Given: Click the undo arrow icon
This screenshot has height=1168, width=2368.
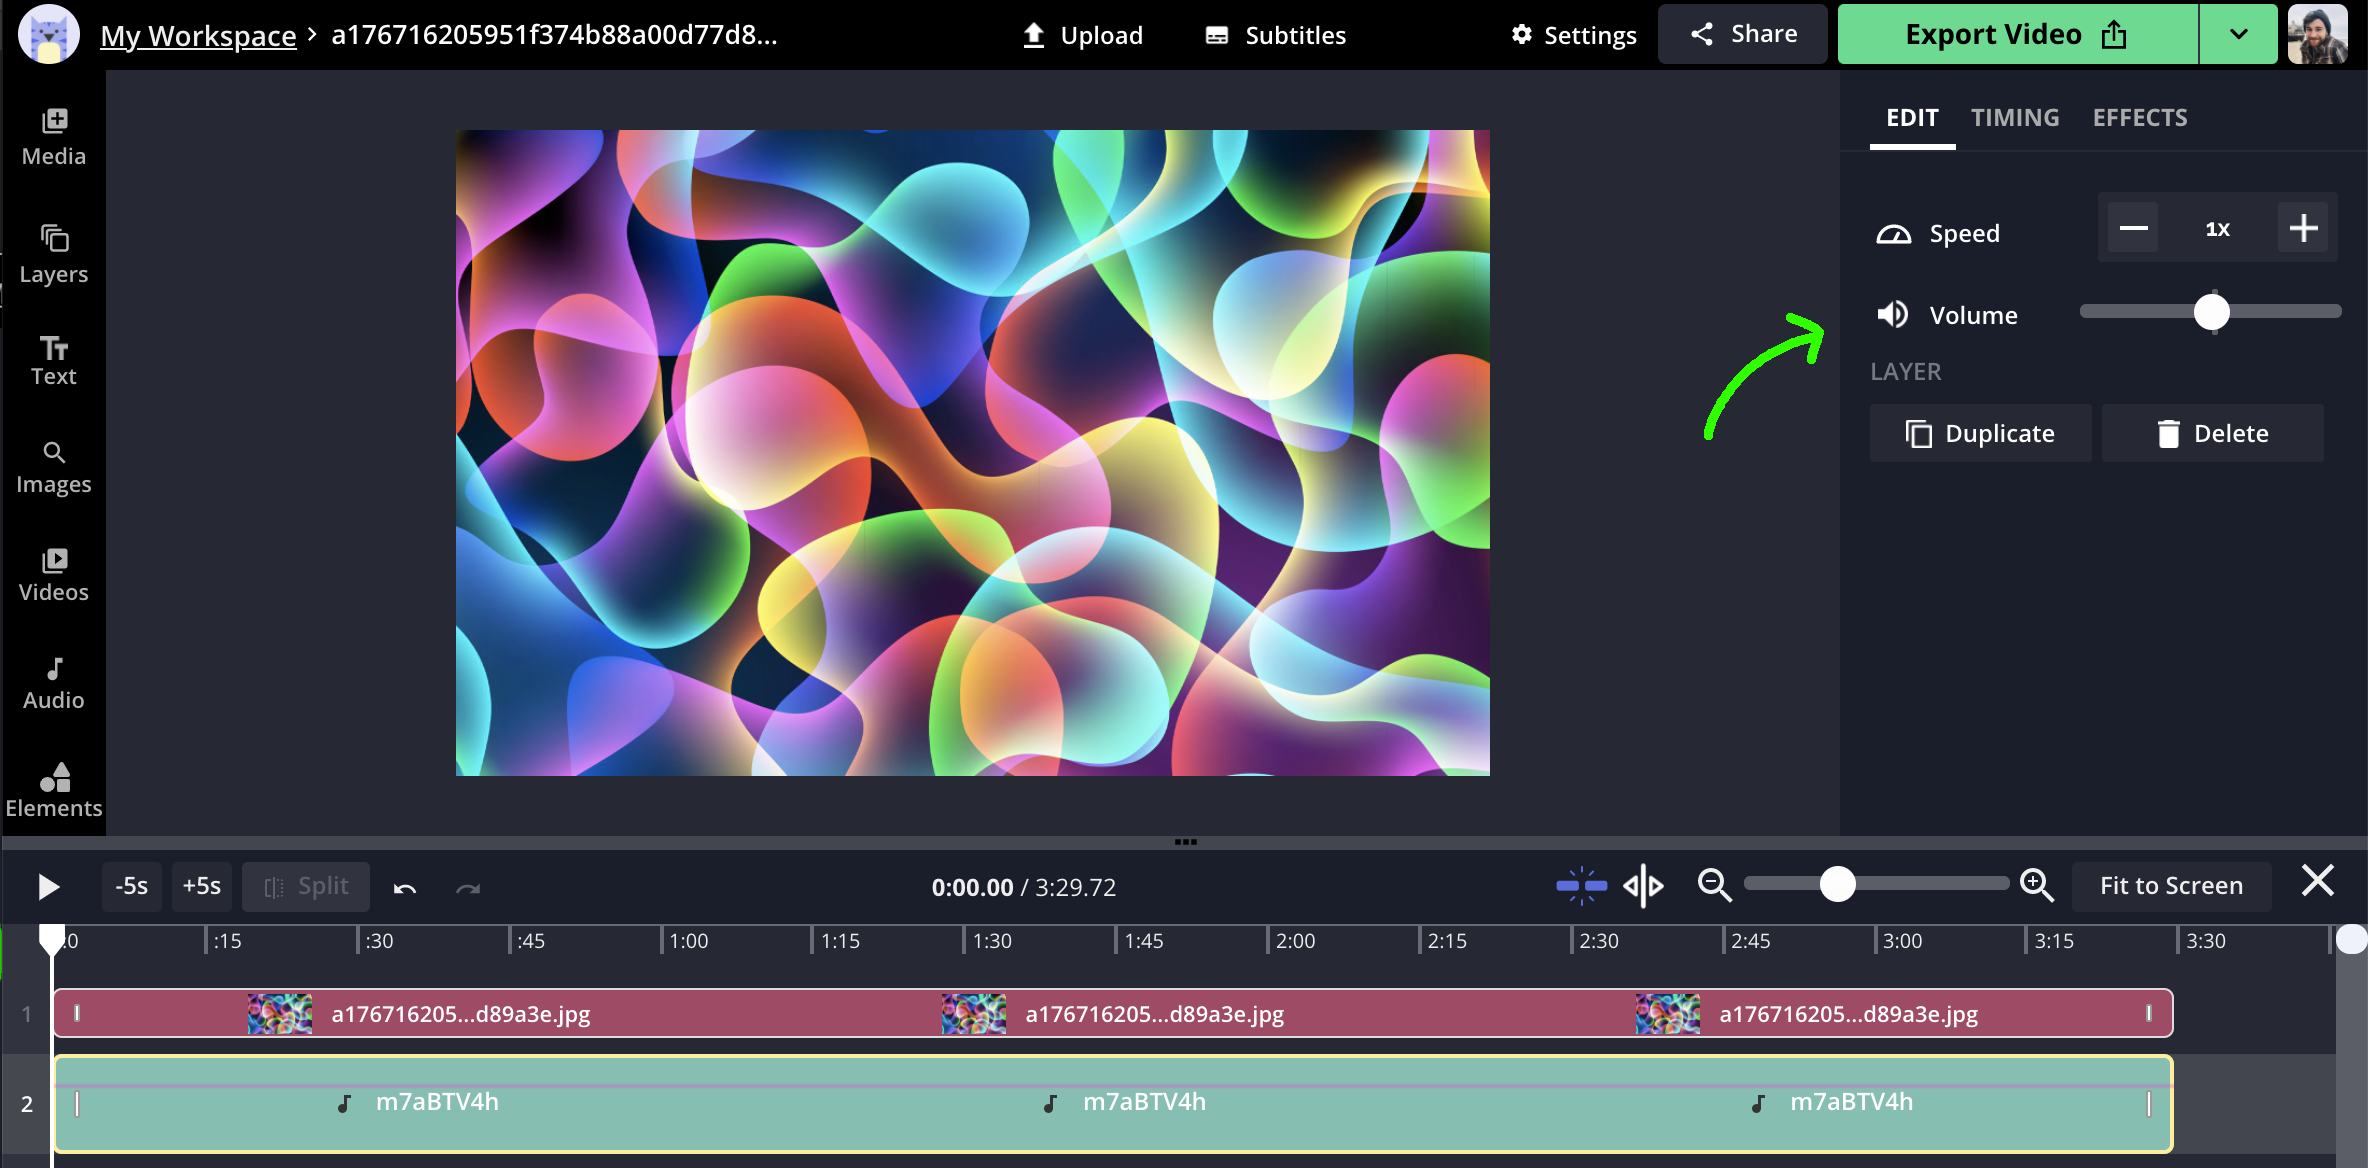Looking at the screenshot, I should point(405,888).
